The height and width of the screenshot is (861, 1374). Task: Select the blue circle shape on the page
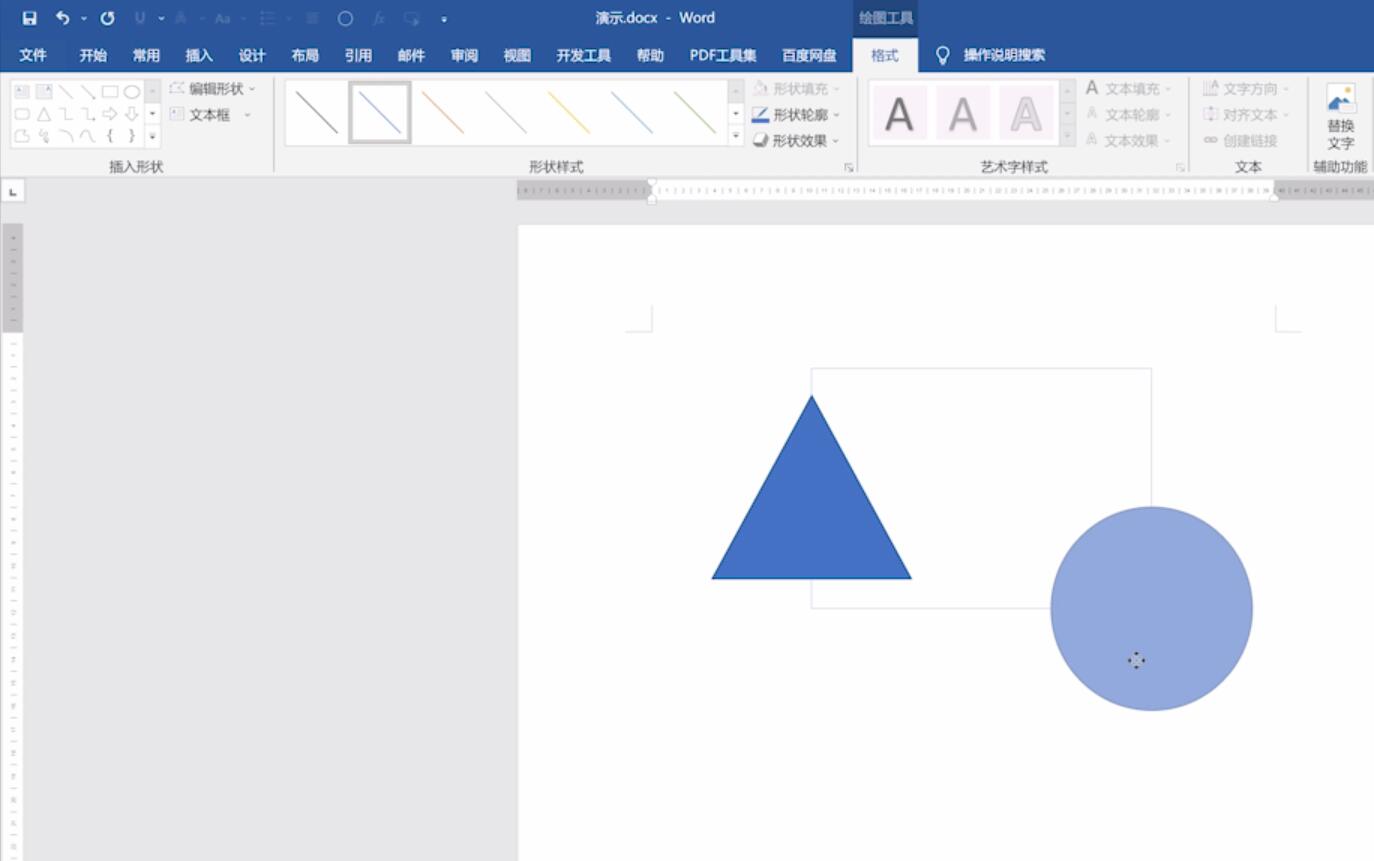coord(1152,609)
